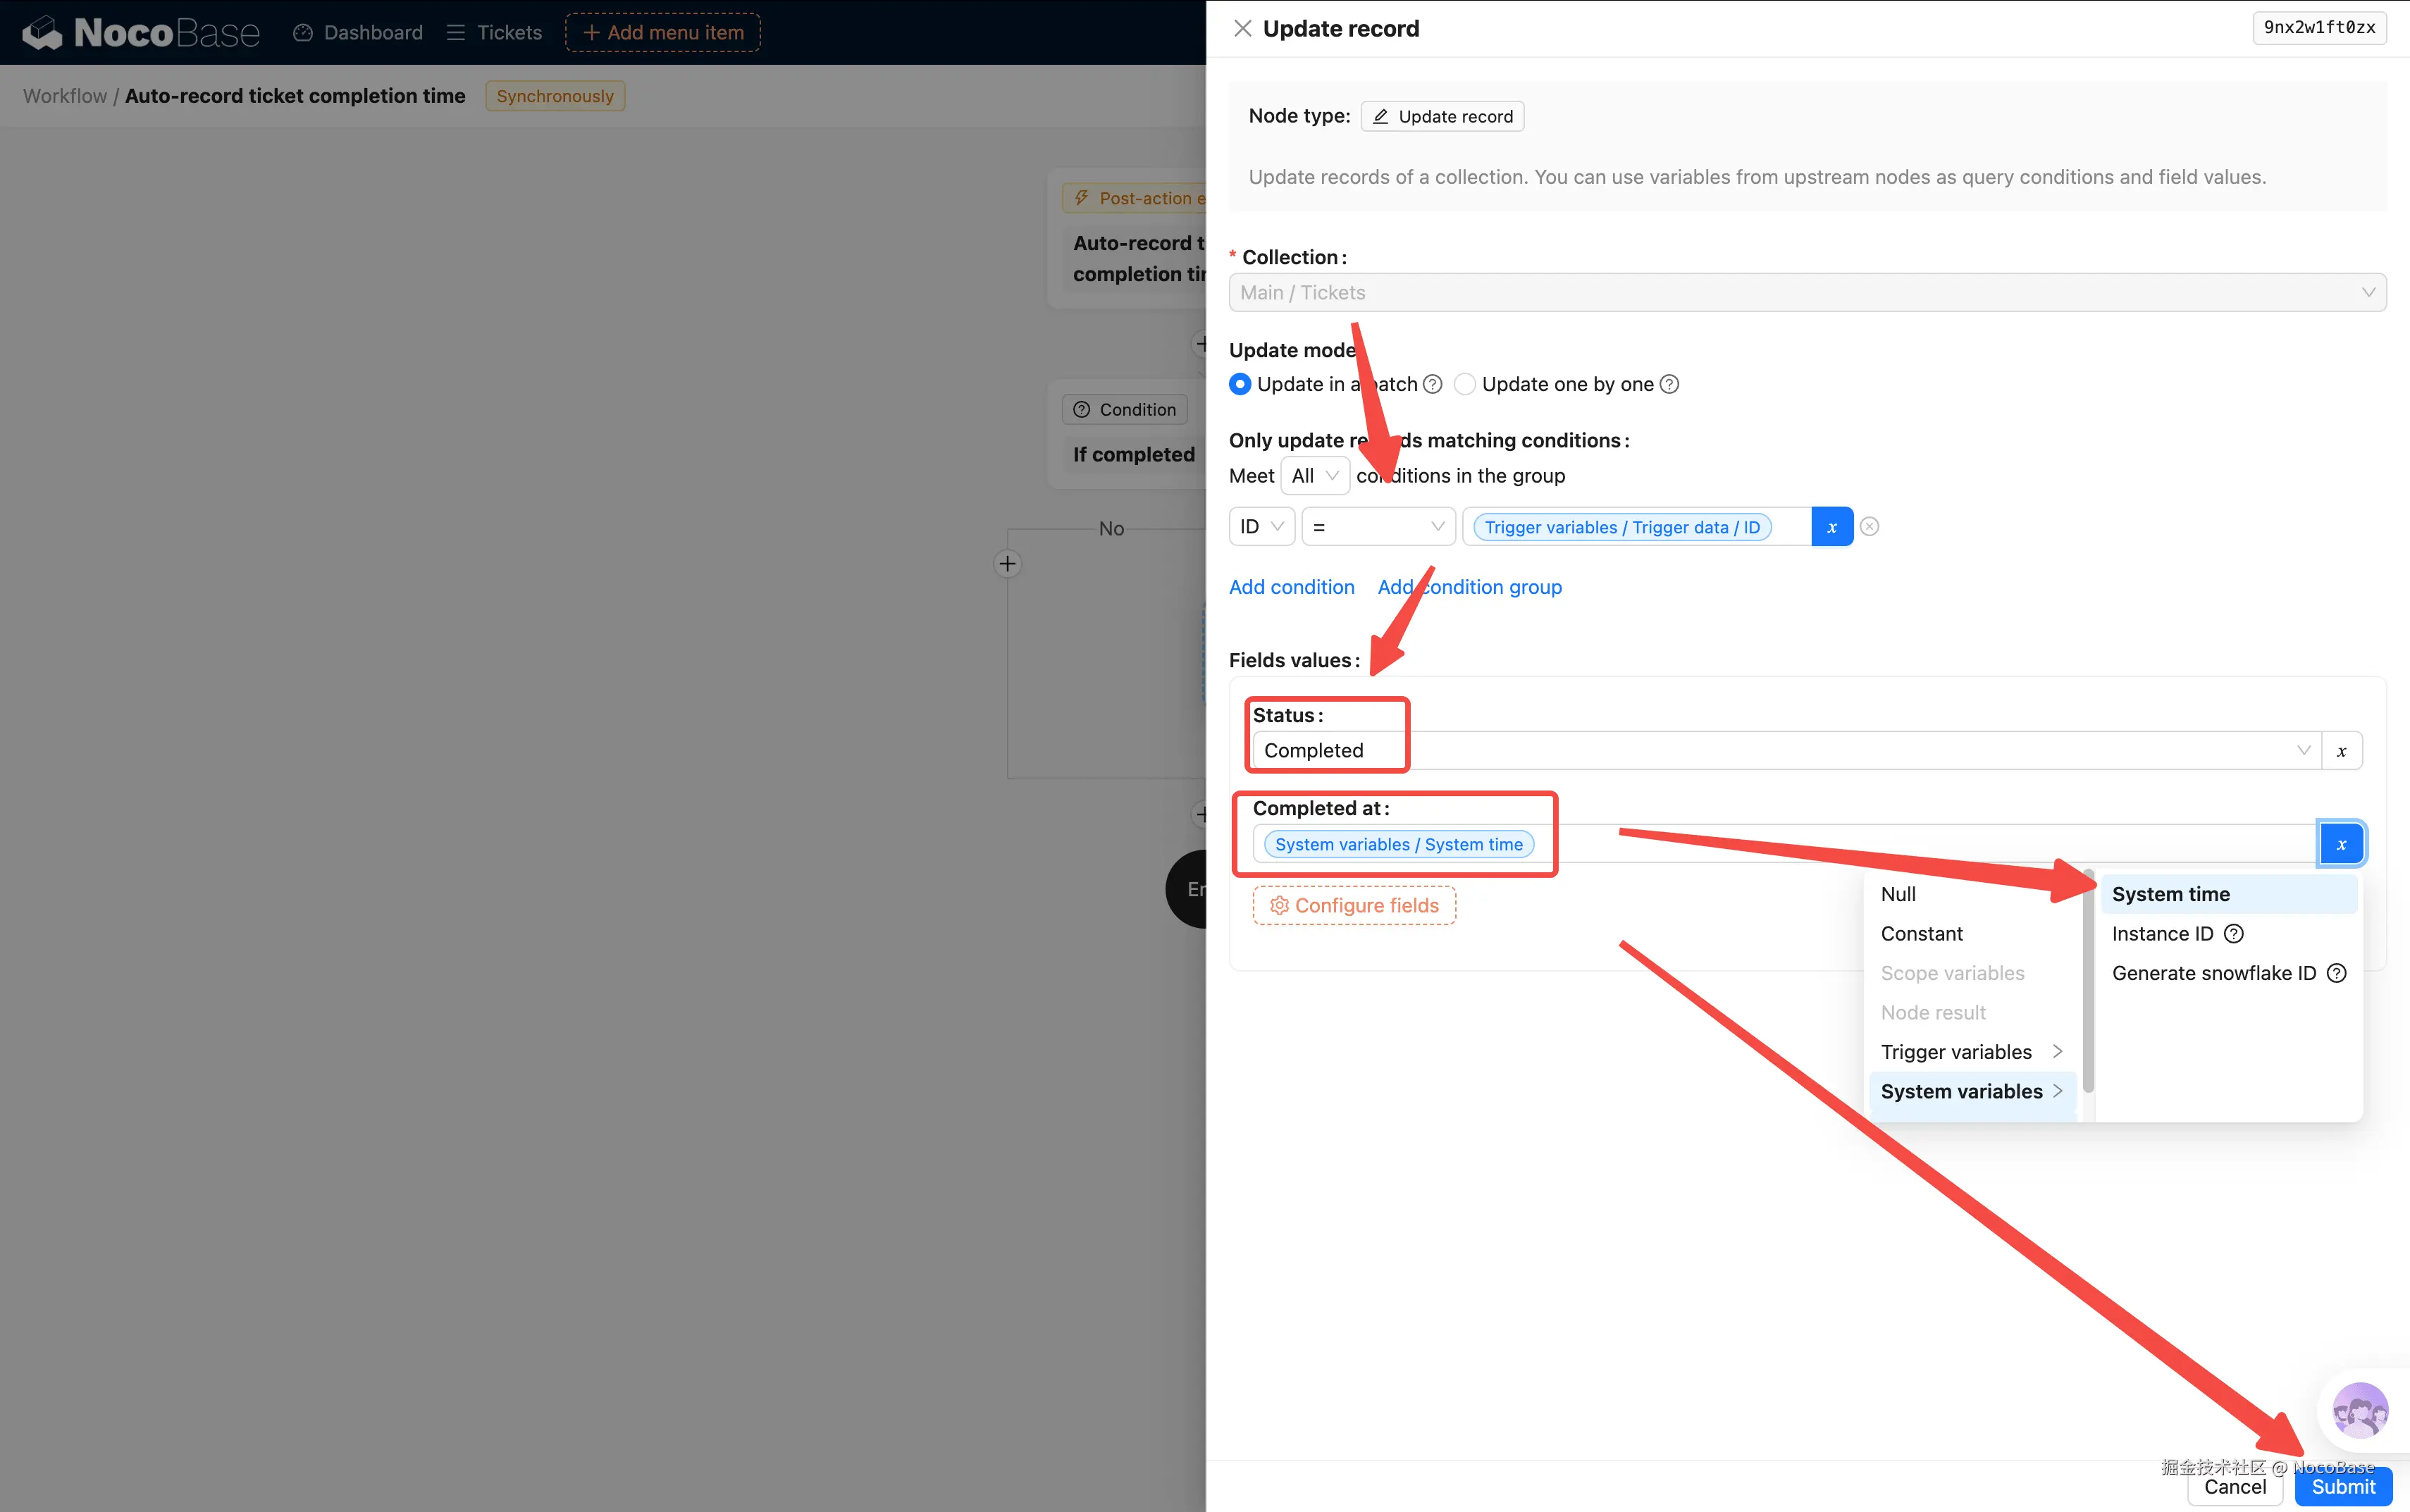
Task: Remove the ID condition with circle-x icon
Action: tap(1869, 527)
